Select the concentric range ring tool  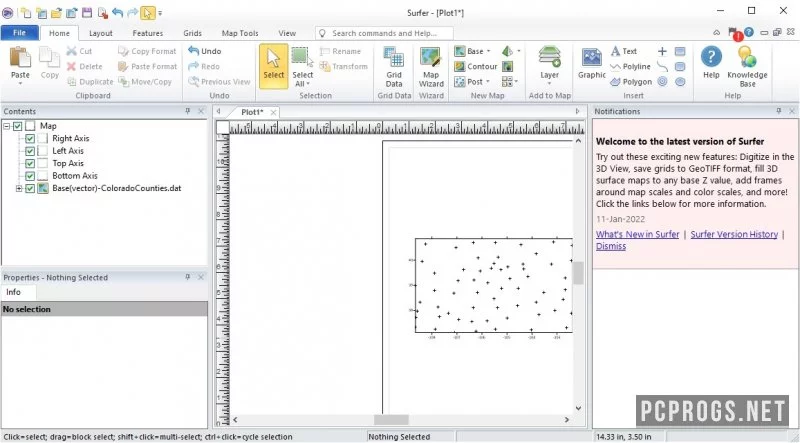click(662, 82)
